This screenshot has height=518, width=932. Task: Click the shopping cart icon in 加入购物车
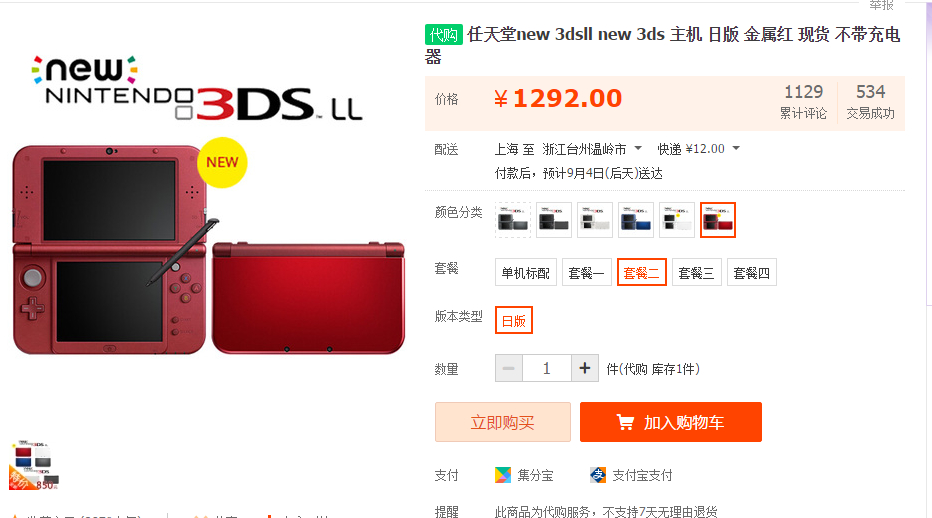pyautogui.click(x=625, y=422)
